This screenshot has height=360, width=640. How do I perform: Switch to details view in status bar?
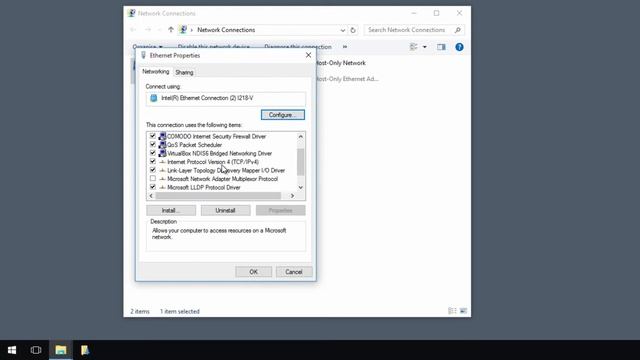click(x=452, y=311)
